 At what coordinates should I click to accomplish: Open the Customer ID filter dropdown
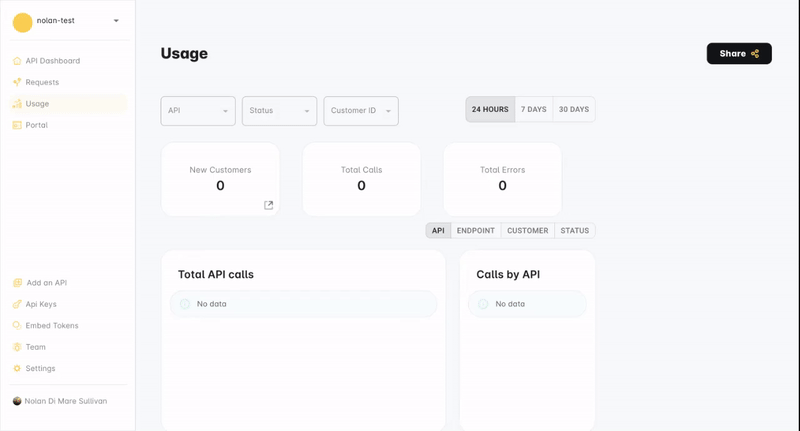click(361, 111)
